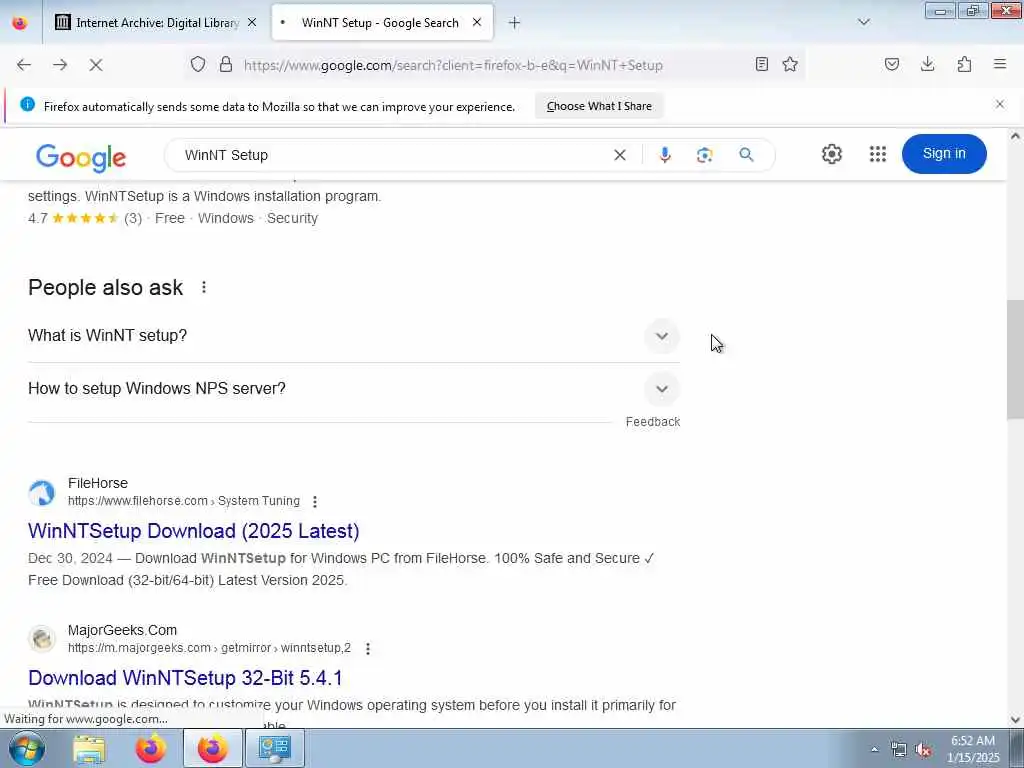The image size is (1024, 768).
Task: List all tabs dropdown arrow
Action: click(864, 22)
